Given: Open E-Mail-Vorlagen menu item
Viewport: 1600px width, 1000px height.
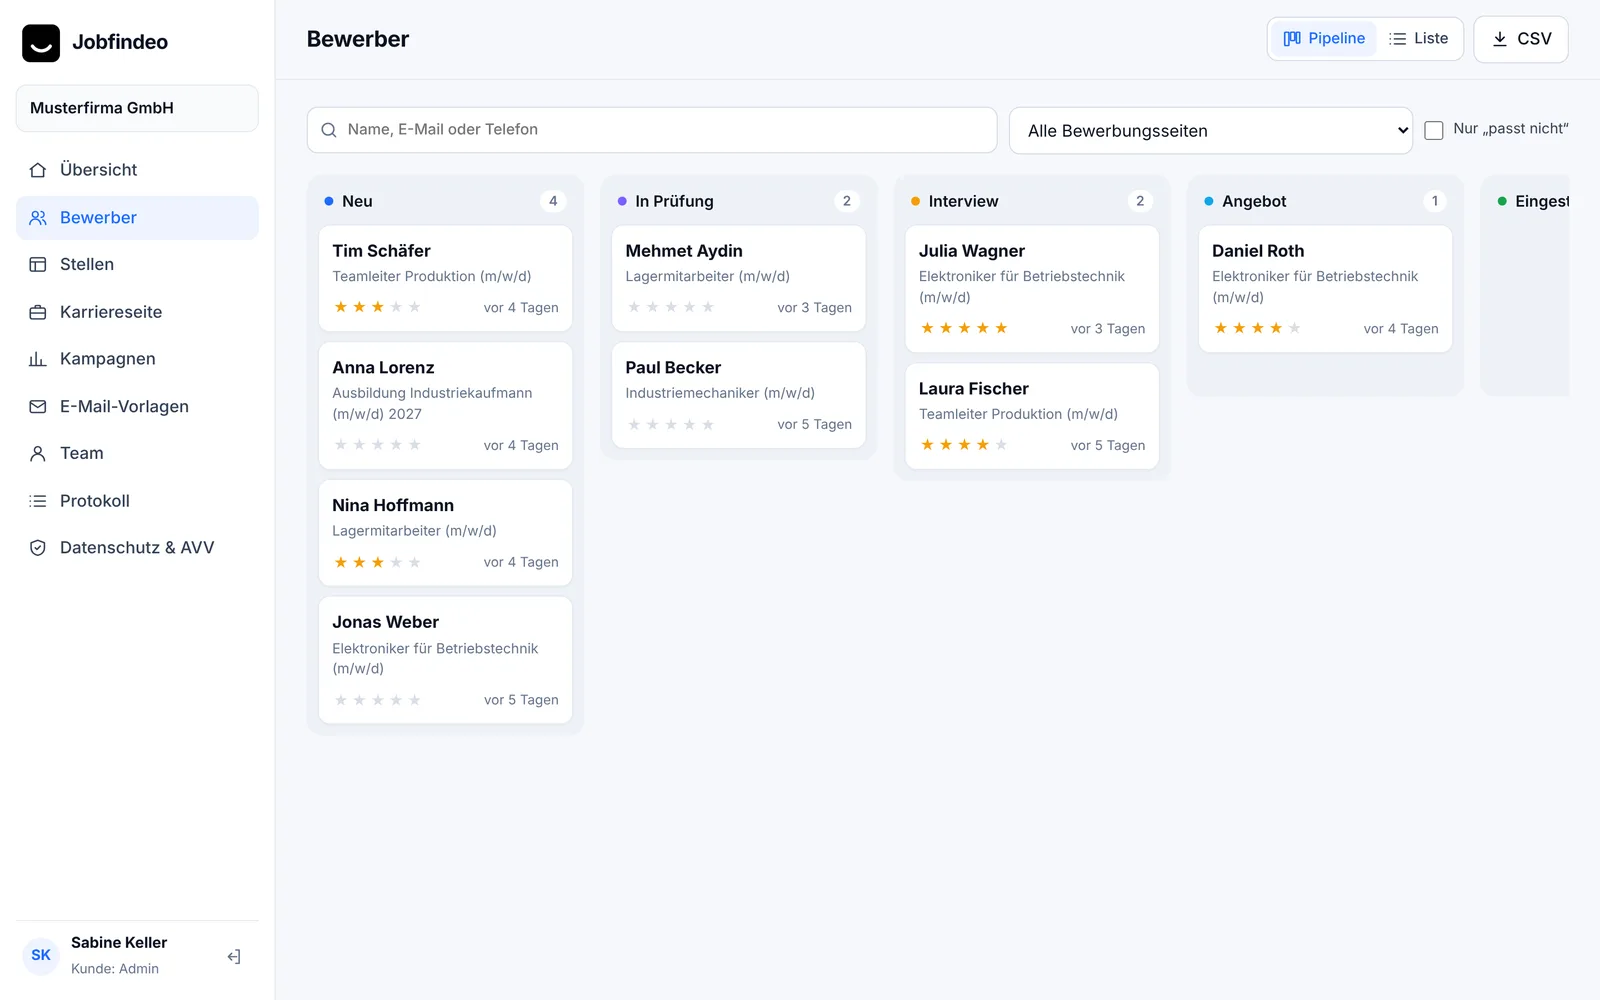Looking at the screenshot, I should 137,407.
